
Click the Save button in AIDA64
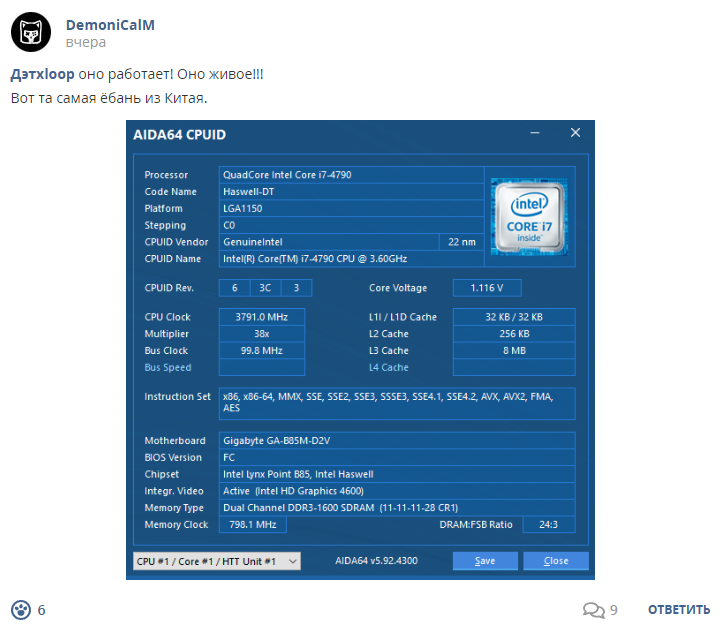click(485, 561)
